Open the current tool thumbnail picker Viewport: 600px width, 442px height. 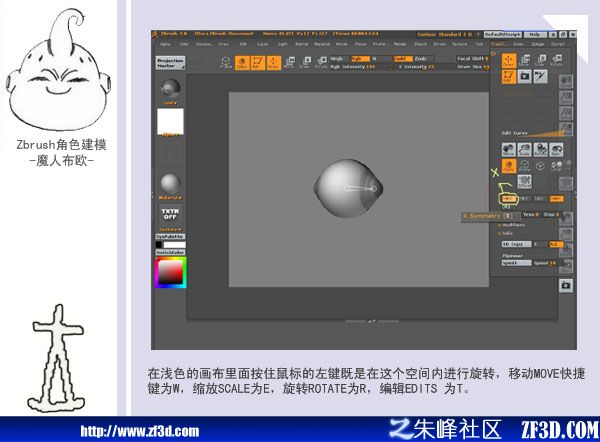click(x=170, y=91)
